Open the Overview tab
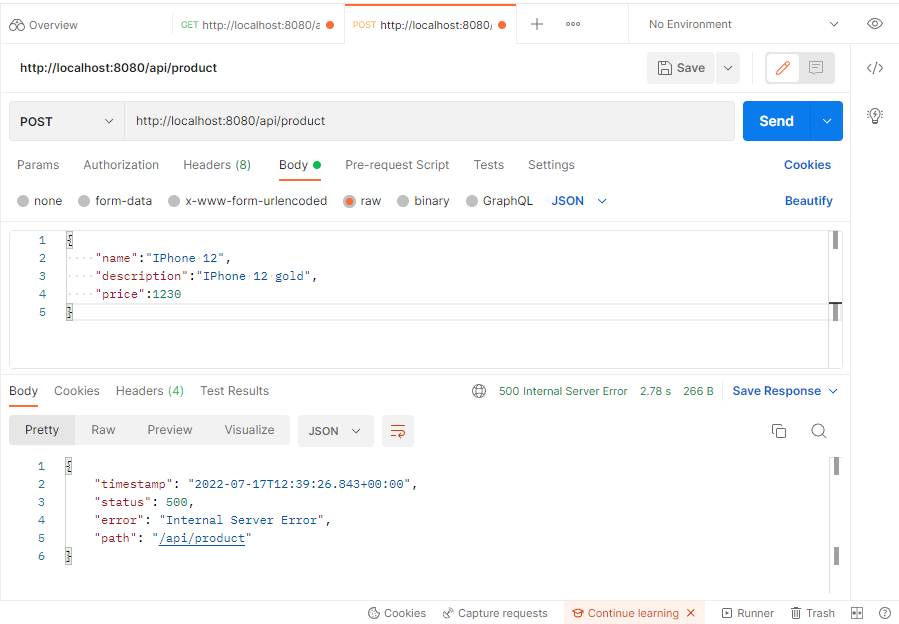Viewport: 899px width, 624px height. click(44, 25)
